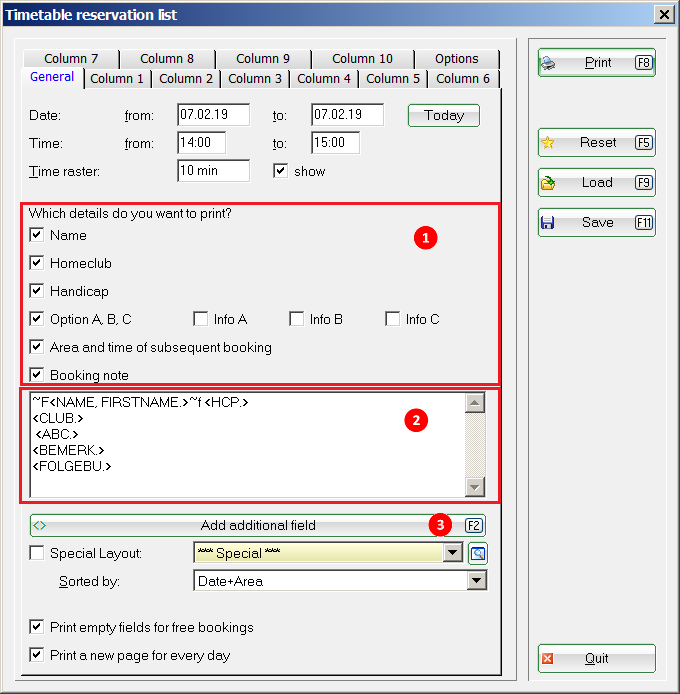Click the Add additional field button
The width and height of the screenshot is (680, 694).
tap(258, 525)
